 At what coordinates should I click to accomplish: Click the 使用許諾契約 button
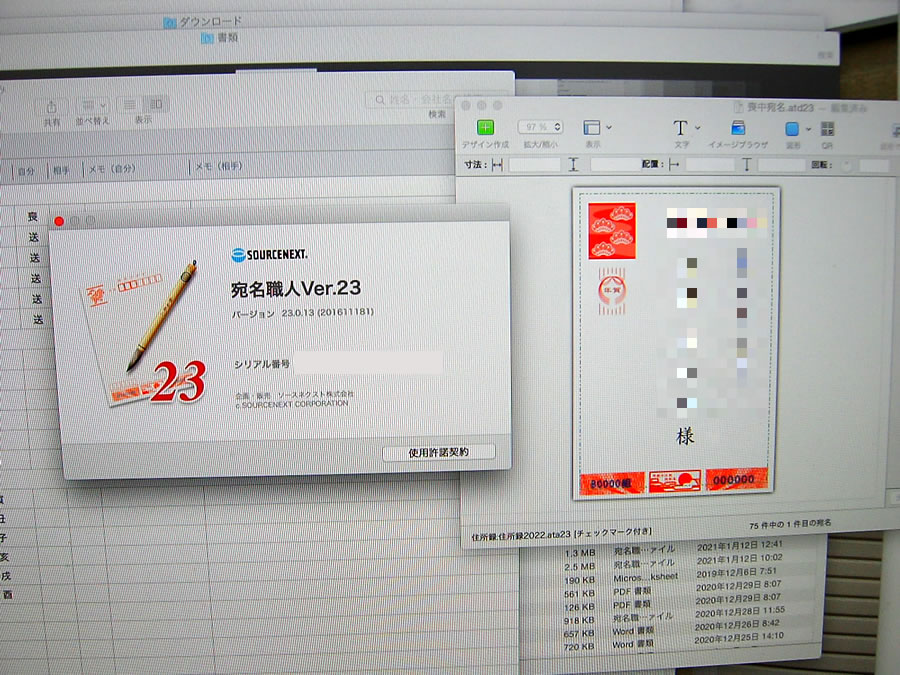coord(439,452)
